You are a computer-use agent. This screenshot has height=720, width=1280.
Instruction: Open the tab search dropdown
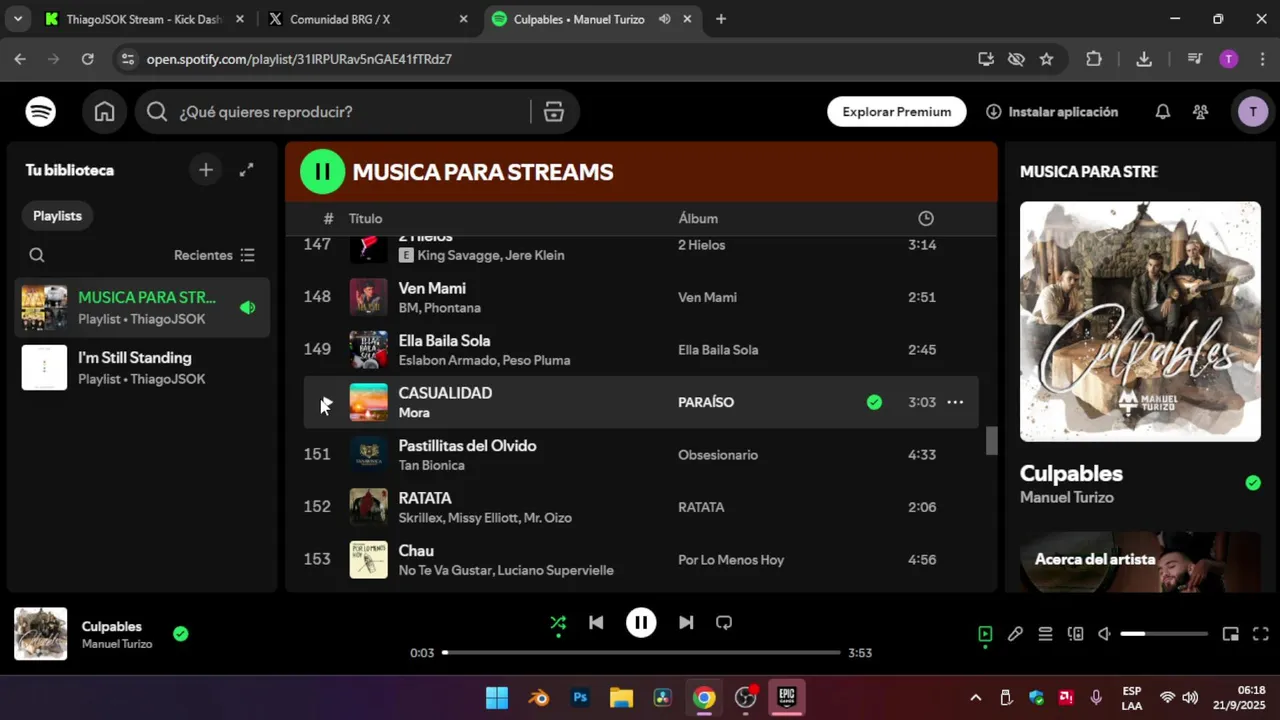[17, 19]
